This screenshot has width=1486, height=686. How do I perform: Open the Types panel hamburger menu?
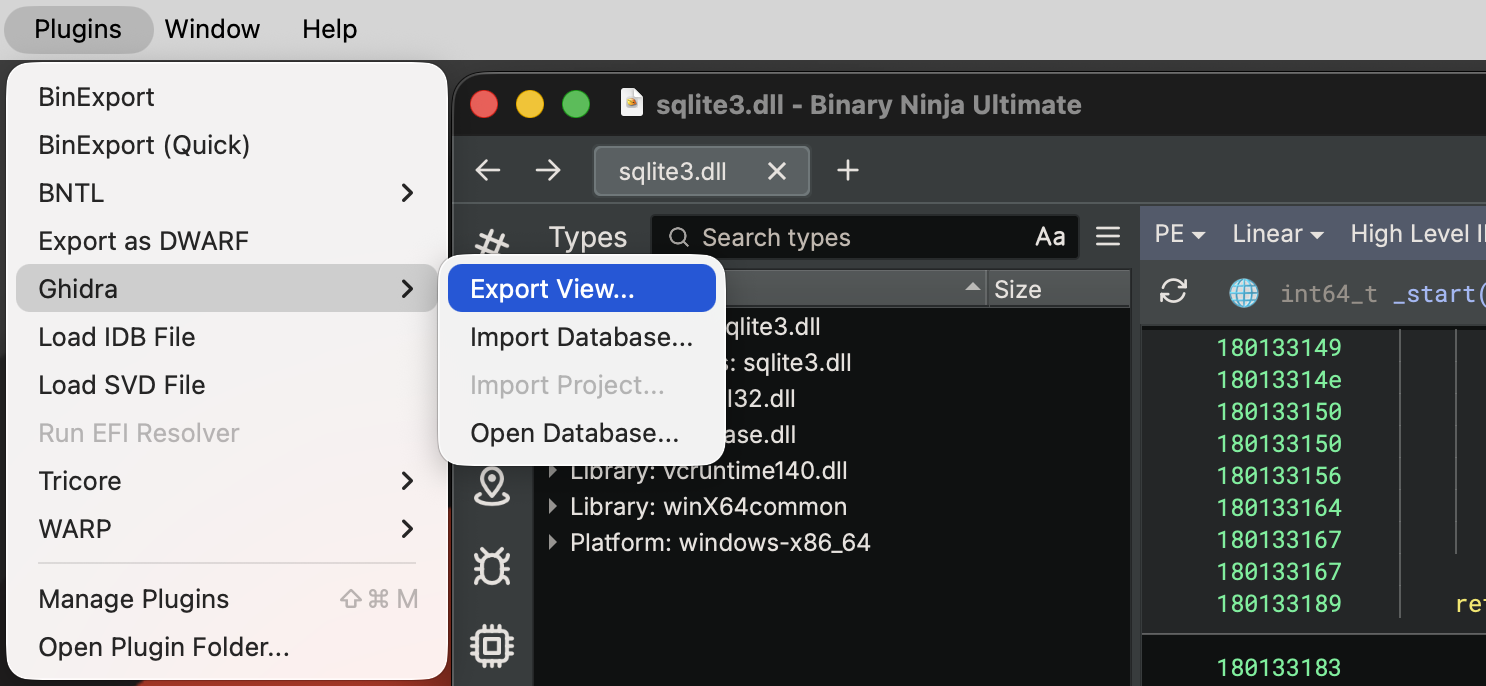pyautogui.click(x=1108, y=236)
